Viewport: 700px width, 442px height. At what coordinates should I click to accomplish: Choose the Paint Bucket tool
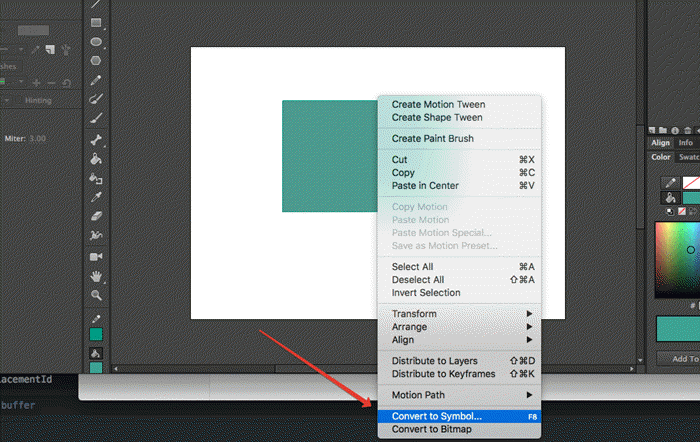96,159
